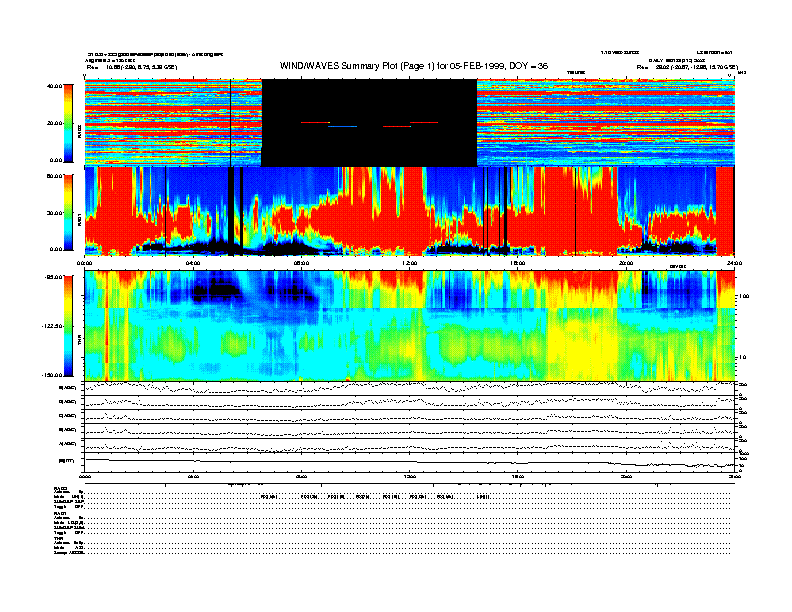Click the RAD1 vertical axis label
This screenshot has height=612, width=792.
coord(80,219)
